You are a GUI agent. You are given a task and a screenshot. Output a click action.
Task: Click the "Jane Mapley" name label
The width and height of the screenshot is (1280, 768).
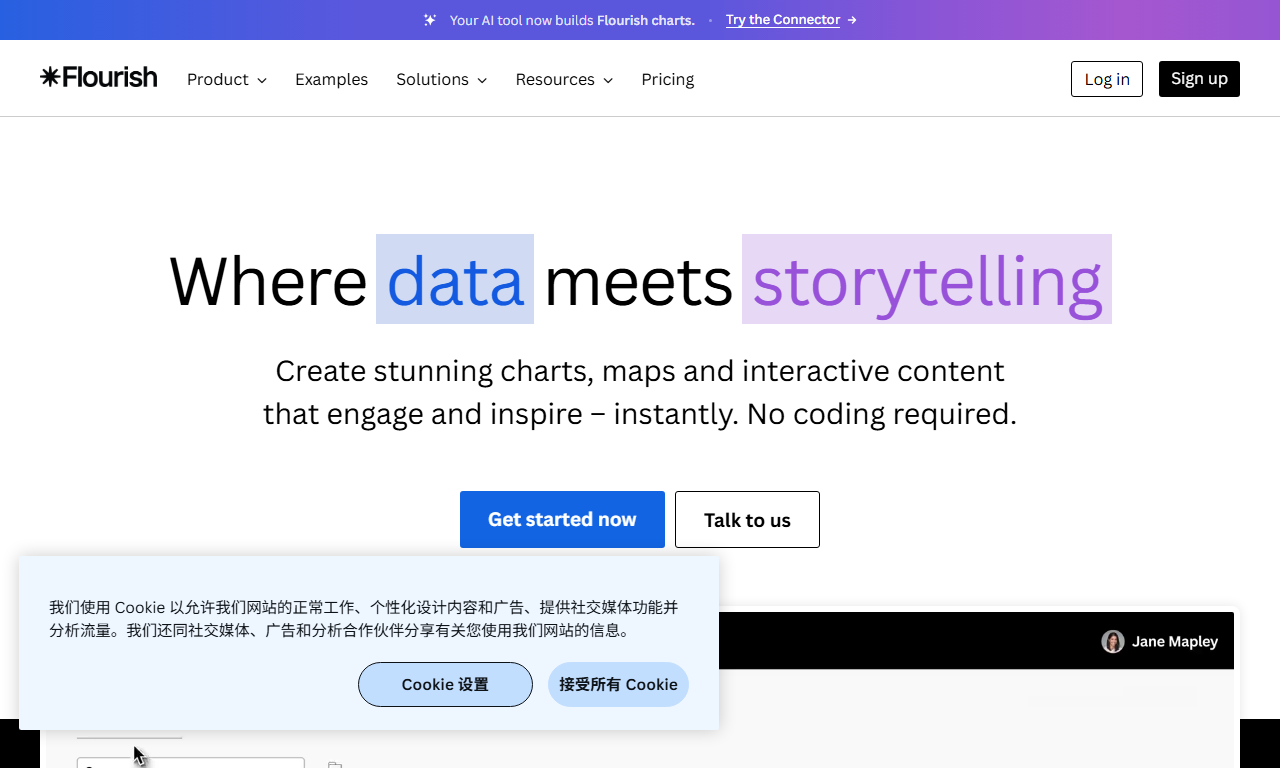pos(1175,642)
